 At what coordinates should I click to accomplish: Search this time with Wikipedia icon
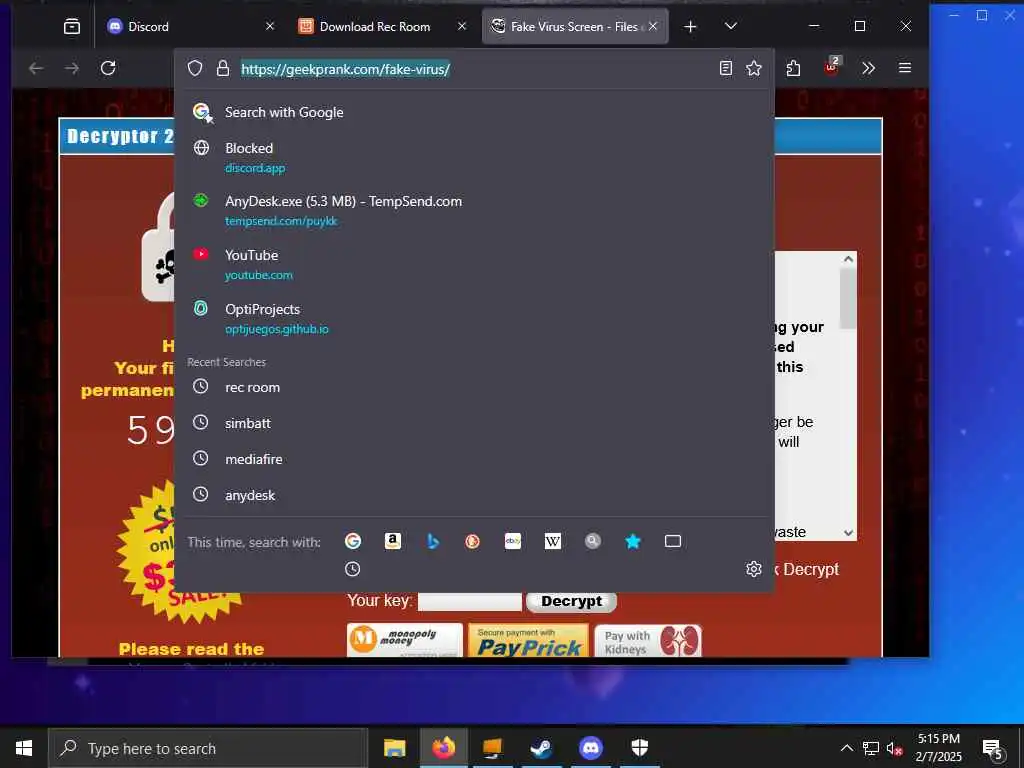coord(552,541)
